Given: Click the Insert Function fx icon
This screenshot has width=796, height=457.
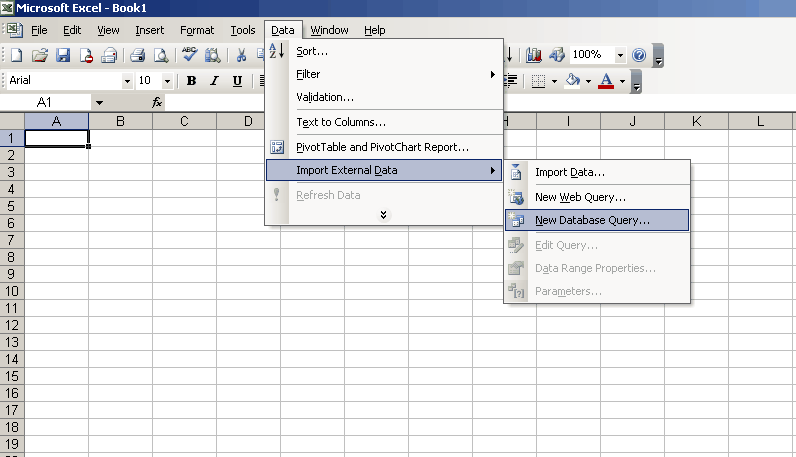Looking at the screenshot, I should tap(157, 103).
